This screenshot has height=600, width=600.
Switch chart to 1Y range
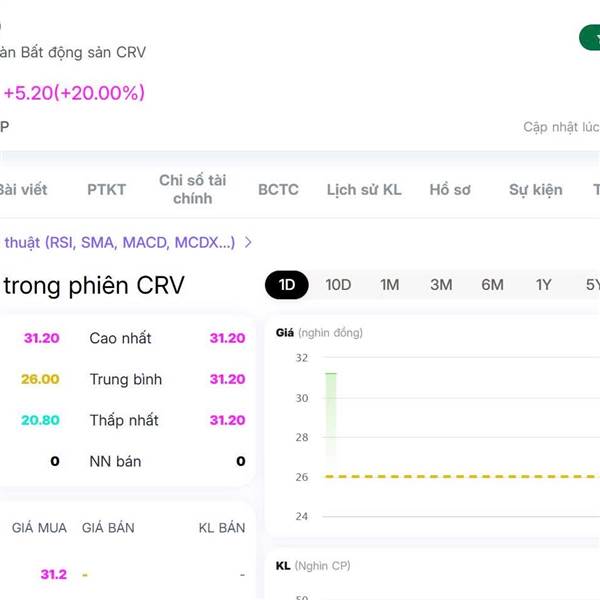pos(543,285)
